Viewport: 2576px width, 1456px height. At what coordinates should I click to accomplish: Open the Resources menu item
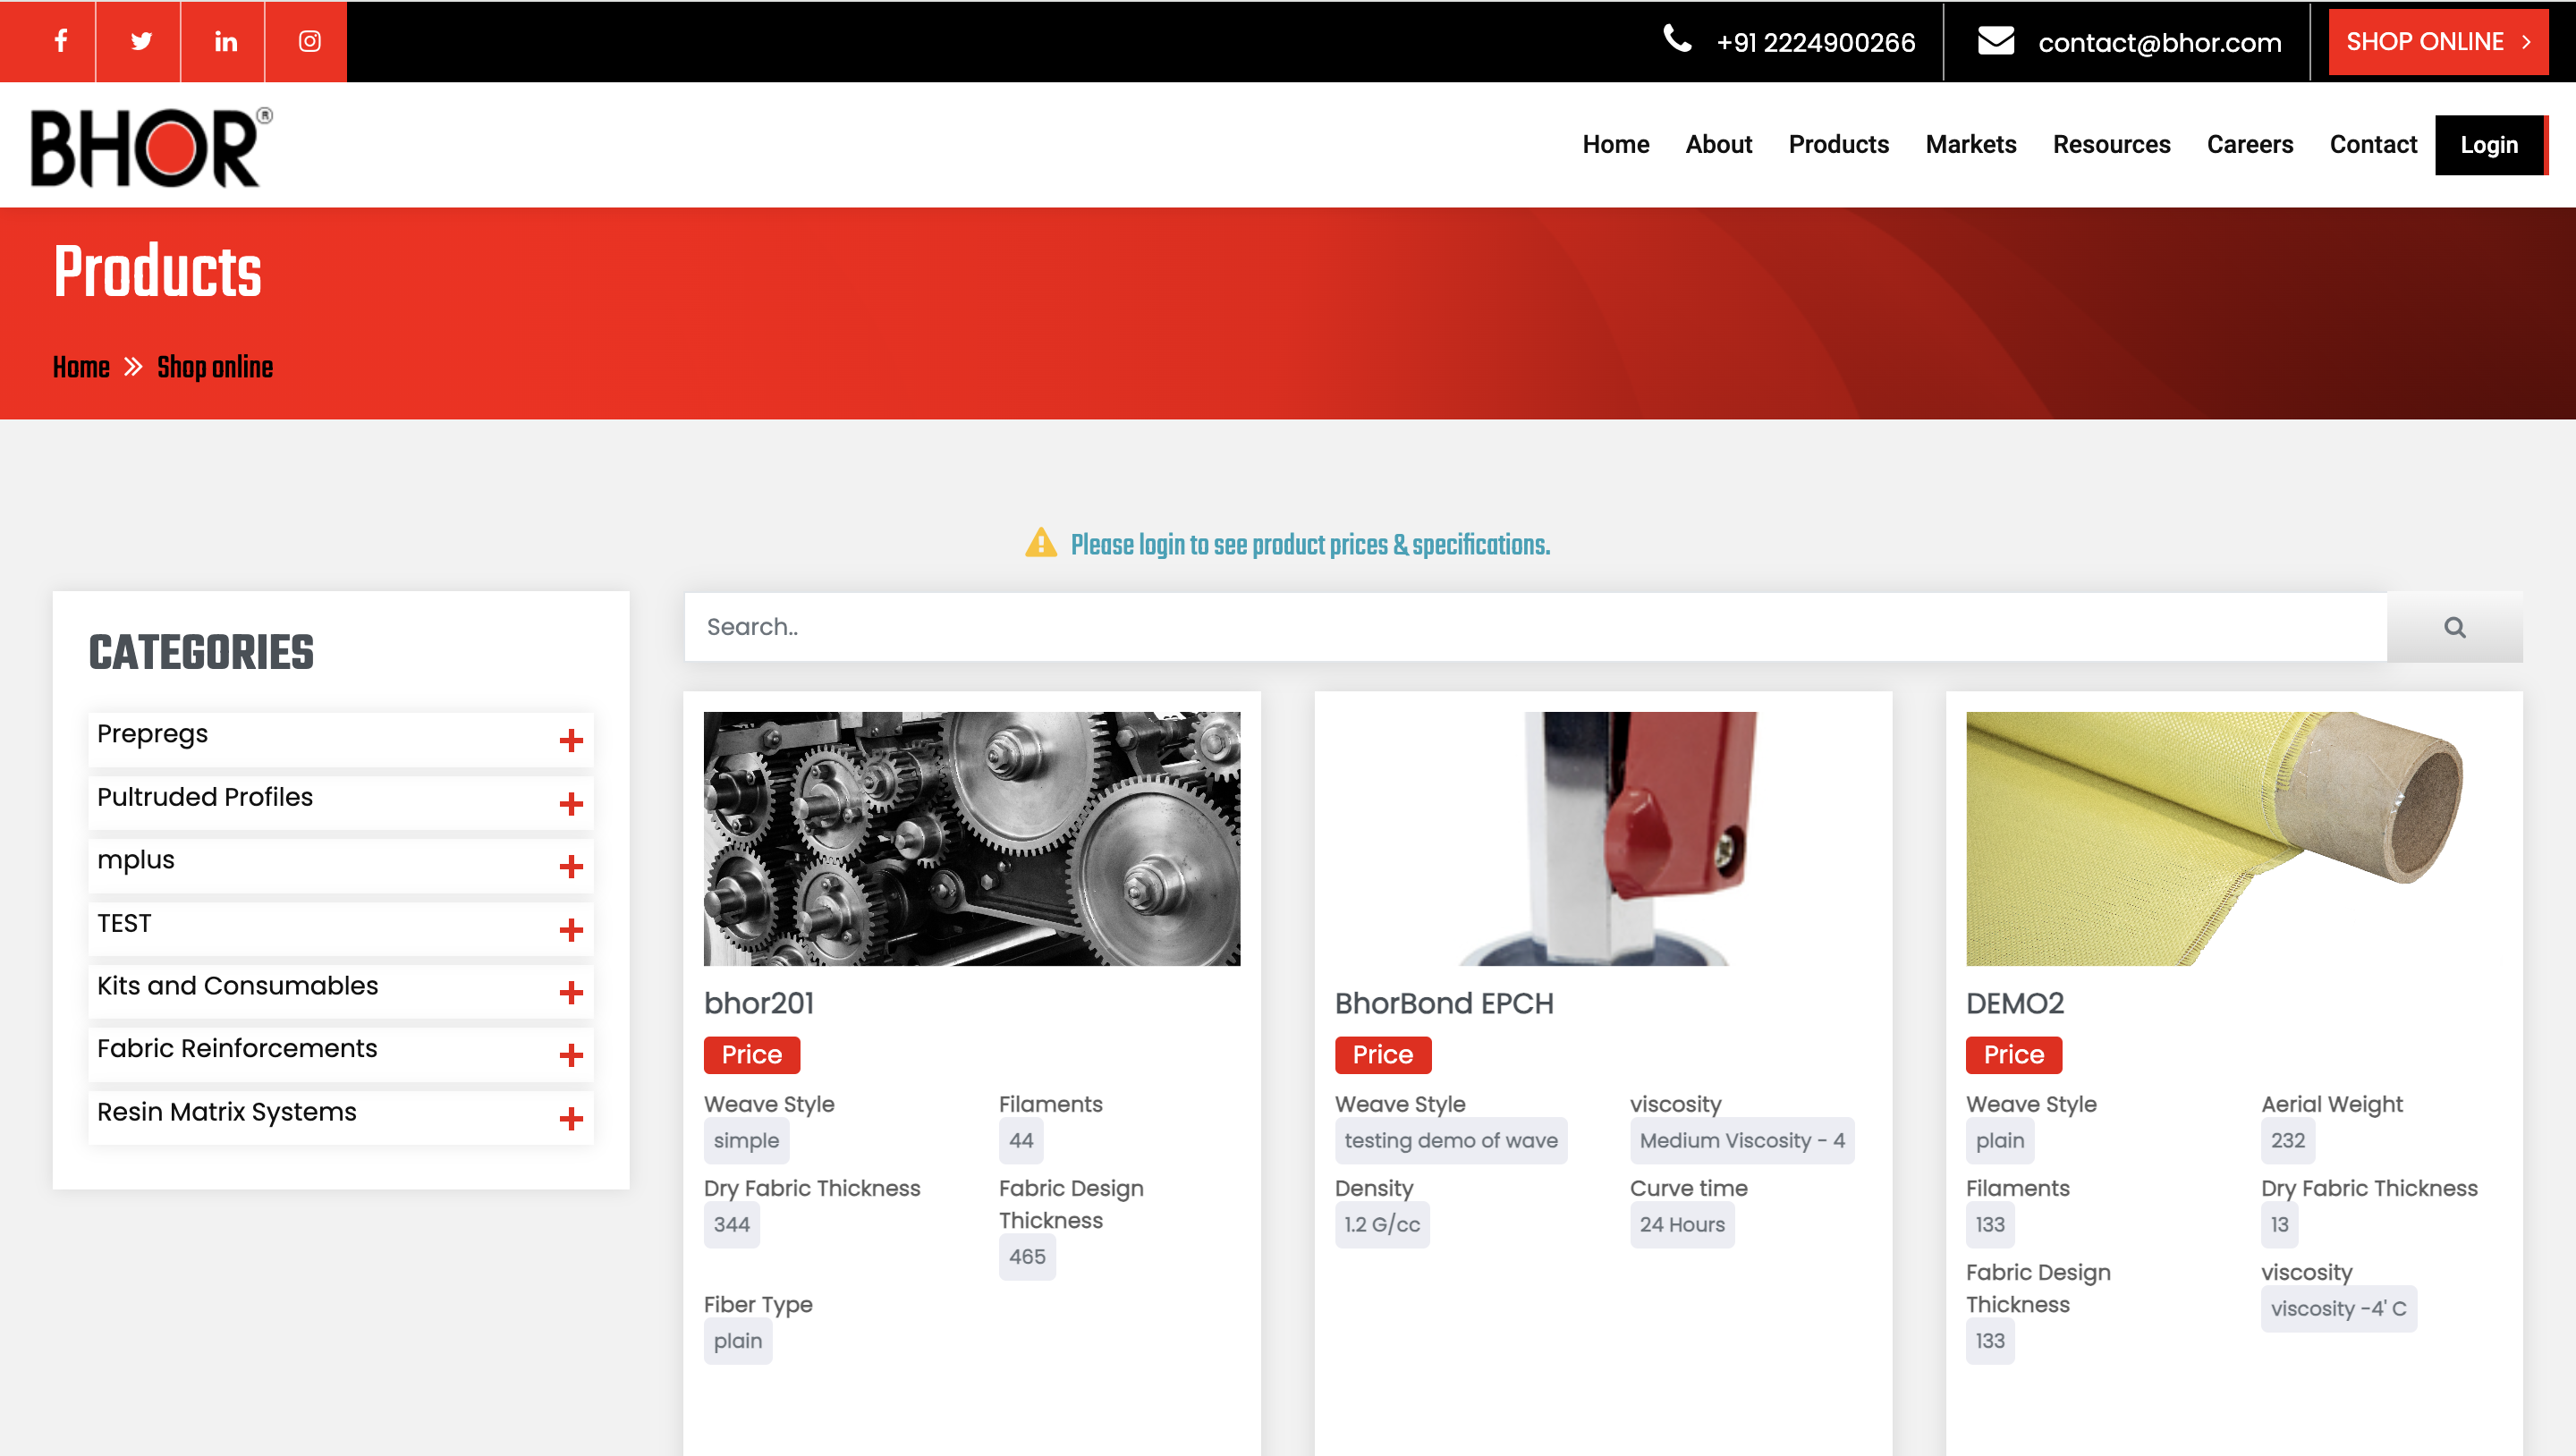[x=2111, y=145]
